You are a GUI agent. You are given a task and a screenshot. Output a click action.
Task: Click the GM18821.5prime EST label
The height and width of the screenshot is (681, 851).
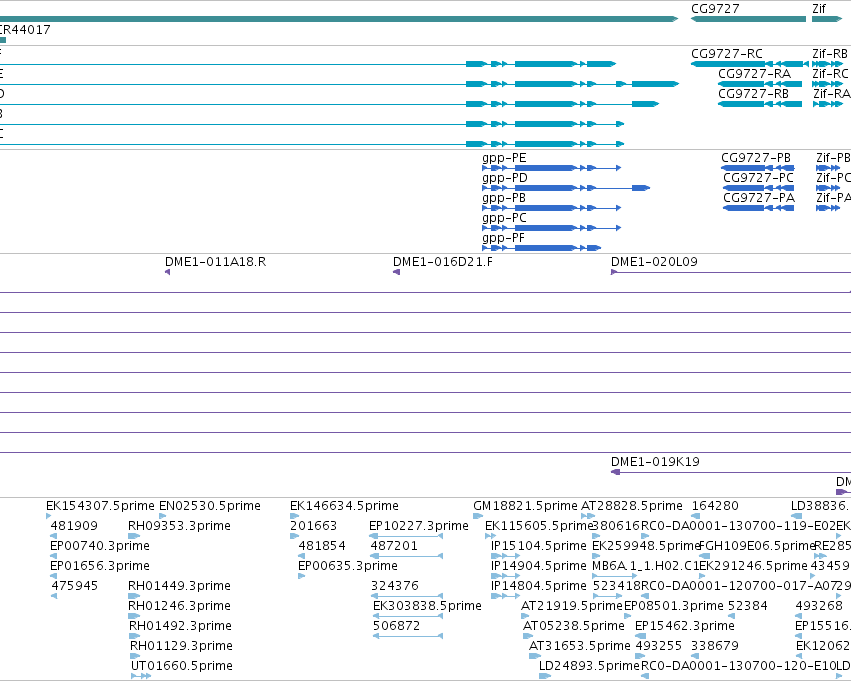pyautogui.click(x=525, y=506)
